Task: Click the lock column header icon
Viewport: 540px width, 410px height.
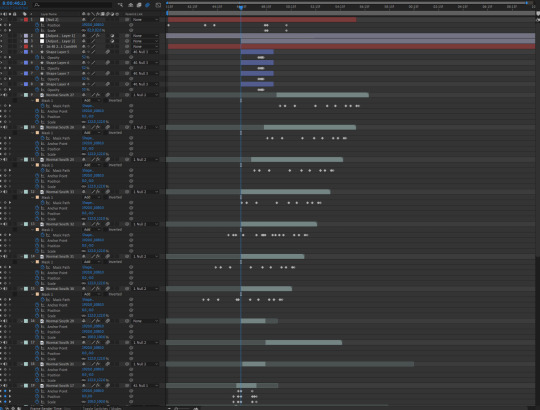Action: coord(14,14)
